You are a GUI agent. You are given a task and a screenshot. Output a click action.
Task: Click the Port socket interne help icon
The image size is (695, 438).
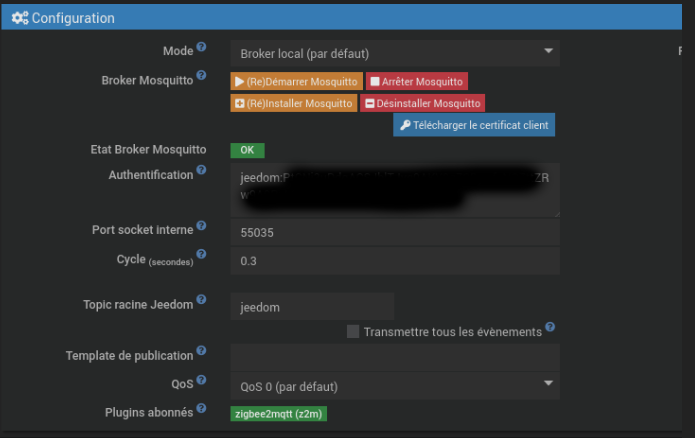pyautogui.click(x=201, y=226)
